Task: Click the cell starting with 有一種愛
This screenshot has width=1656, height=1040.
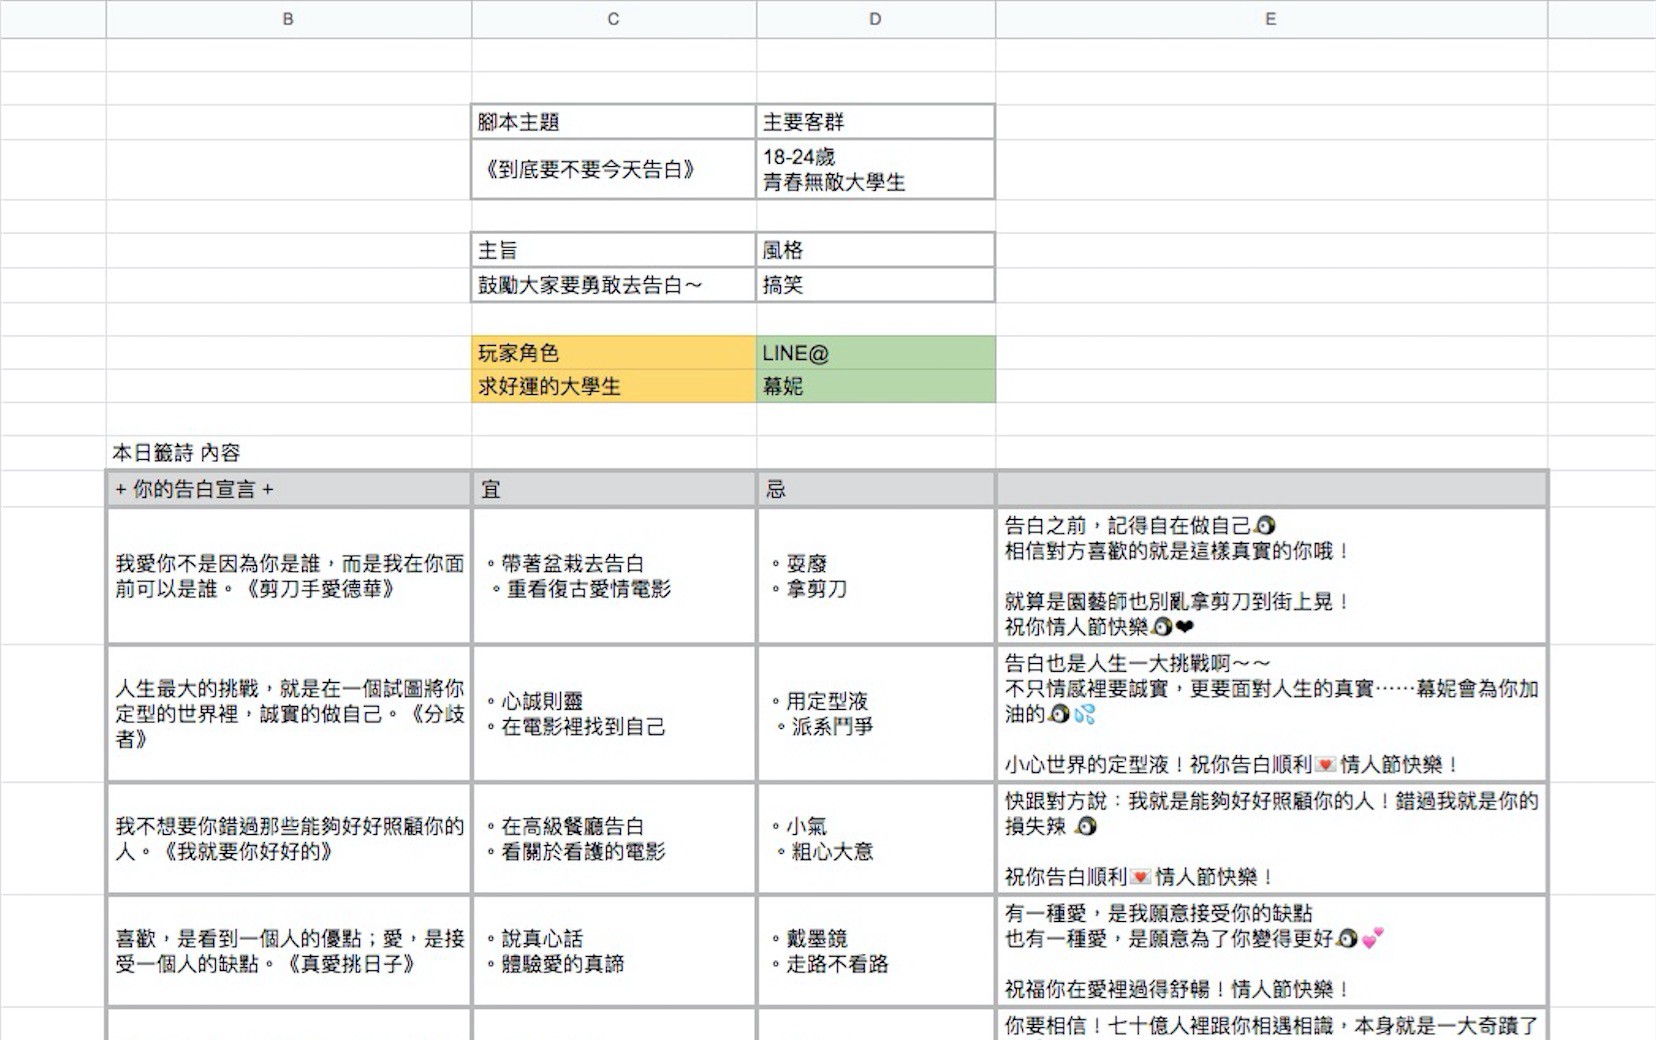Action: (x=1270, y=950)
